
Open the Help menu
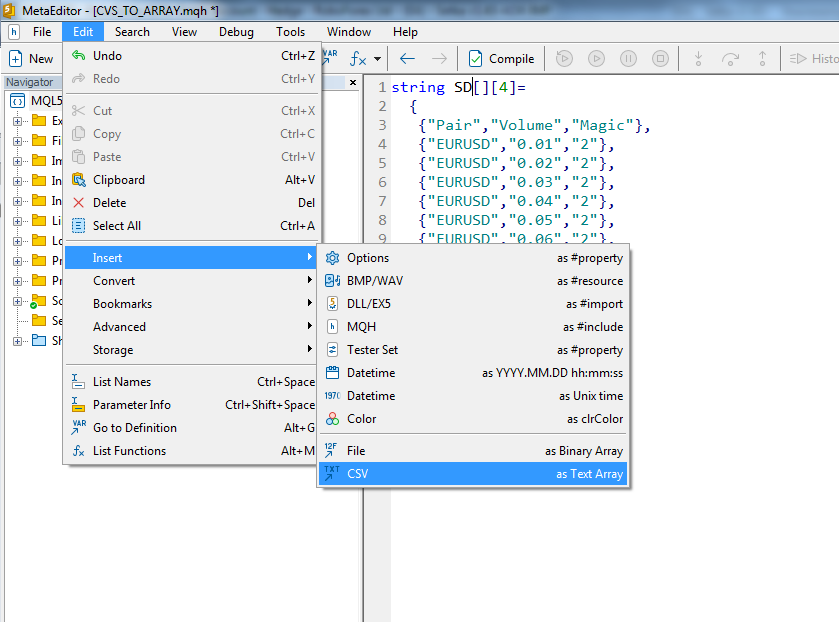coord(405,32)
